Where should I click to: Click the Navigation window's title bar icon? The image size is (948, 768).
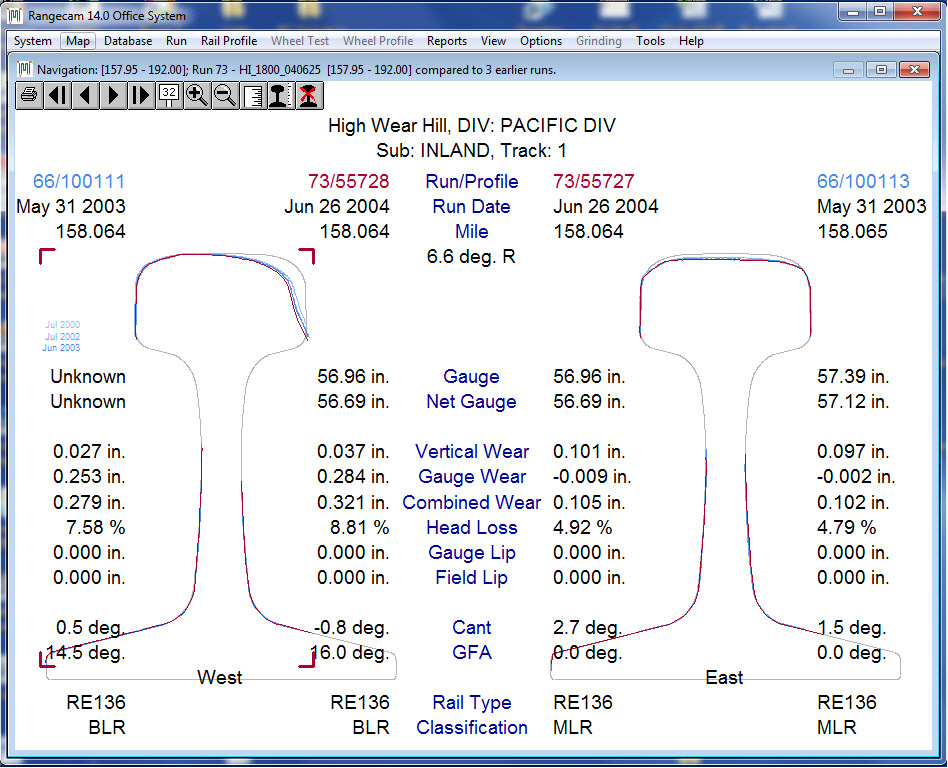[x=25, y=70]
